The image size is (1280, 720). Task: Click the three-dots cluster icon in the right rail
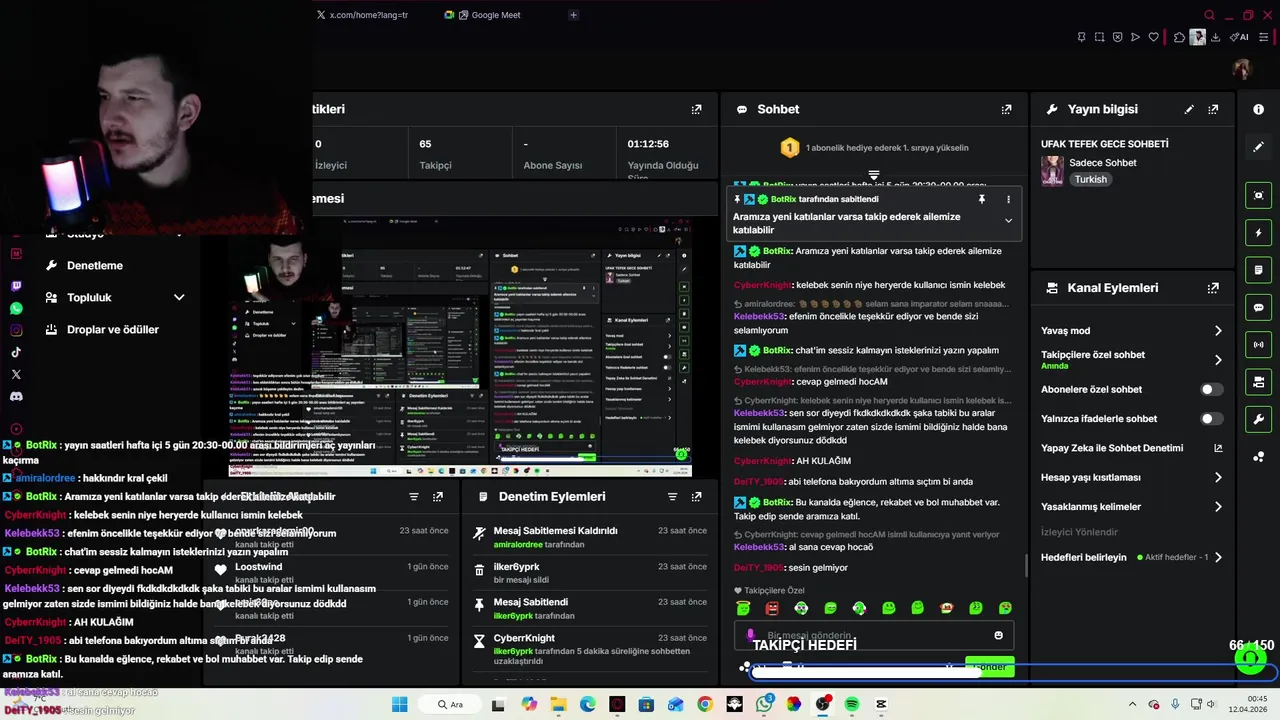(1258, 457)
